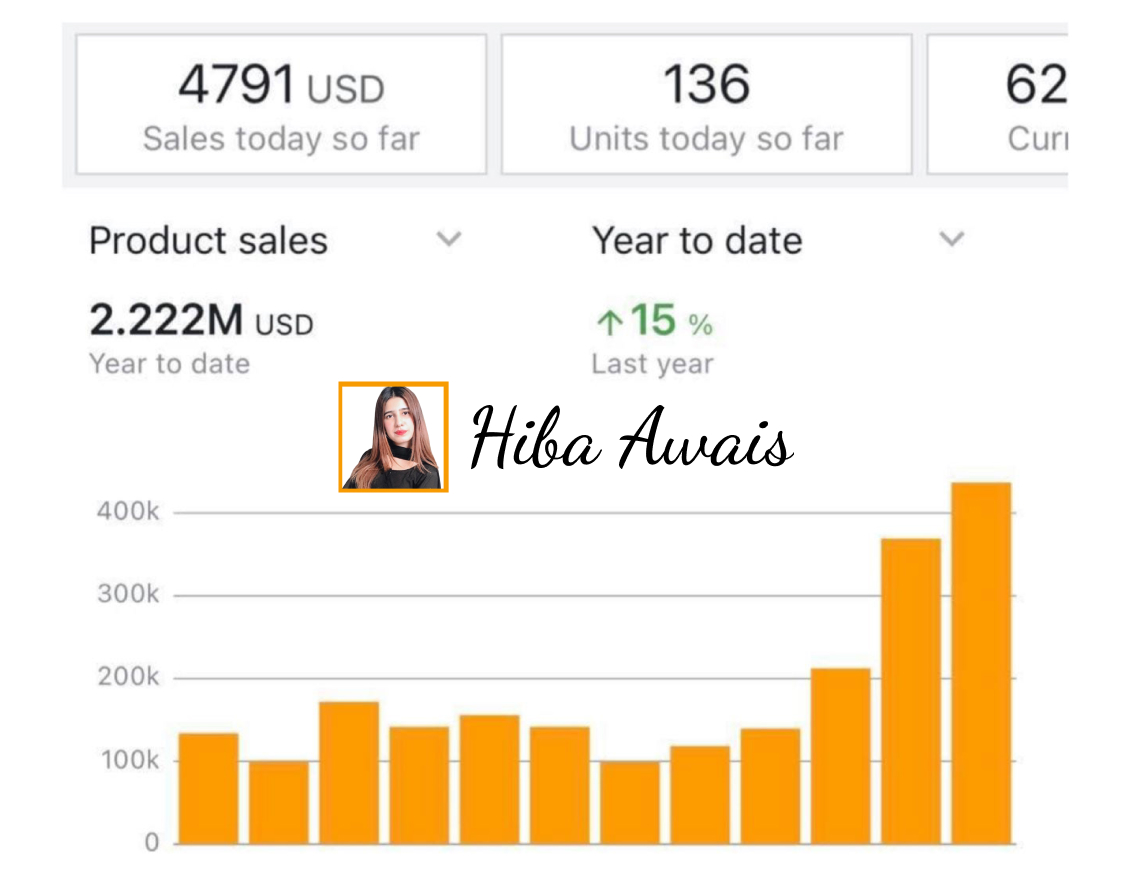Open the Units today so far card
Image resolution: width=1131 pixels, height=873 pixels.
pyautogui.click(x=706, y=104)
